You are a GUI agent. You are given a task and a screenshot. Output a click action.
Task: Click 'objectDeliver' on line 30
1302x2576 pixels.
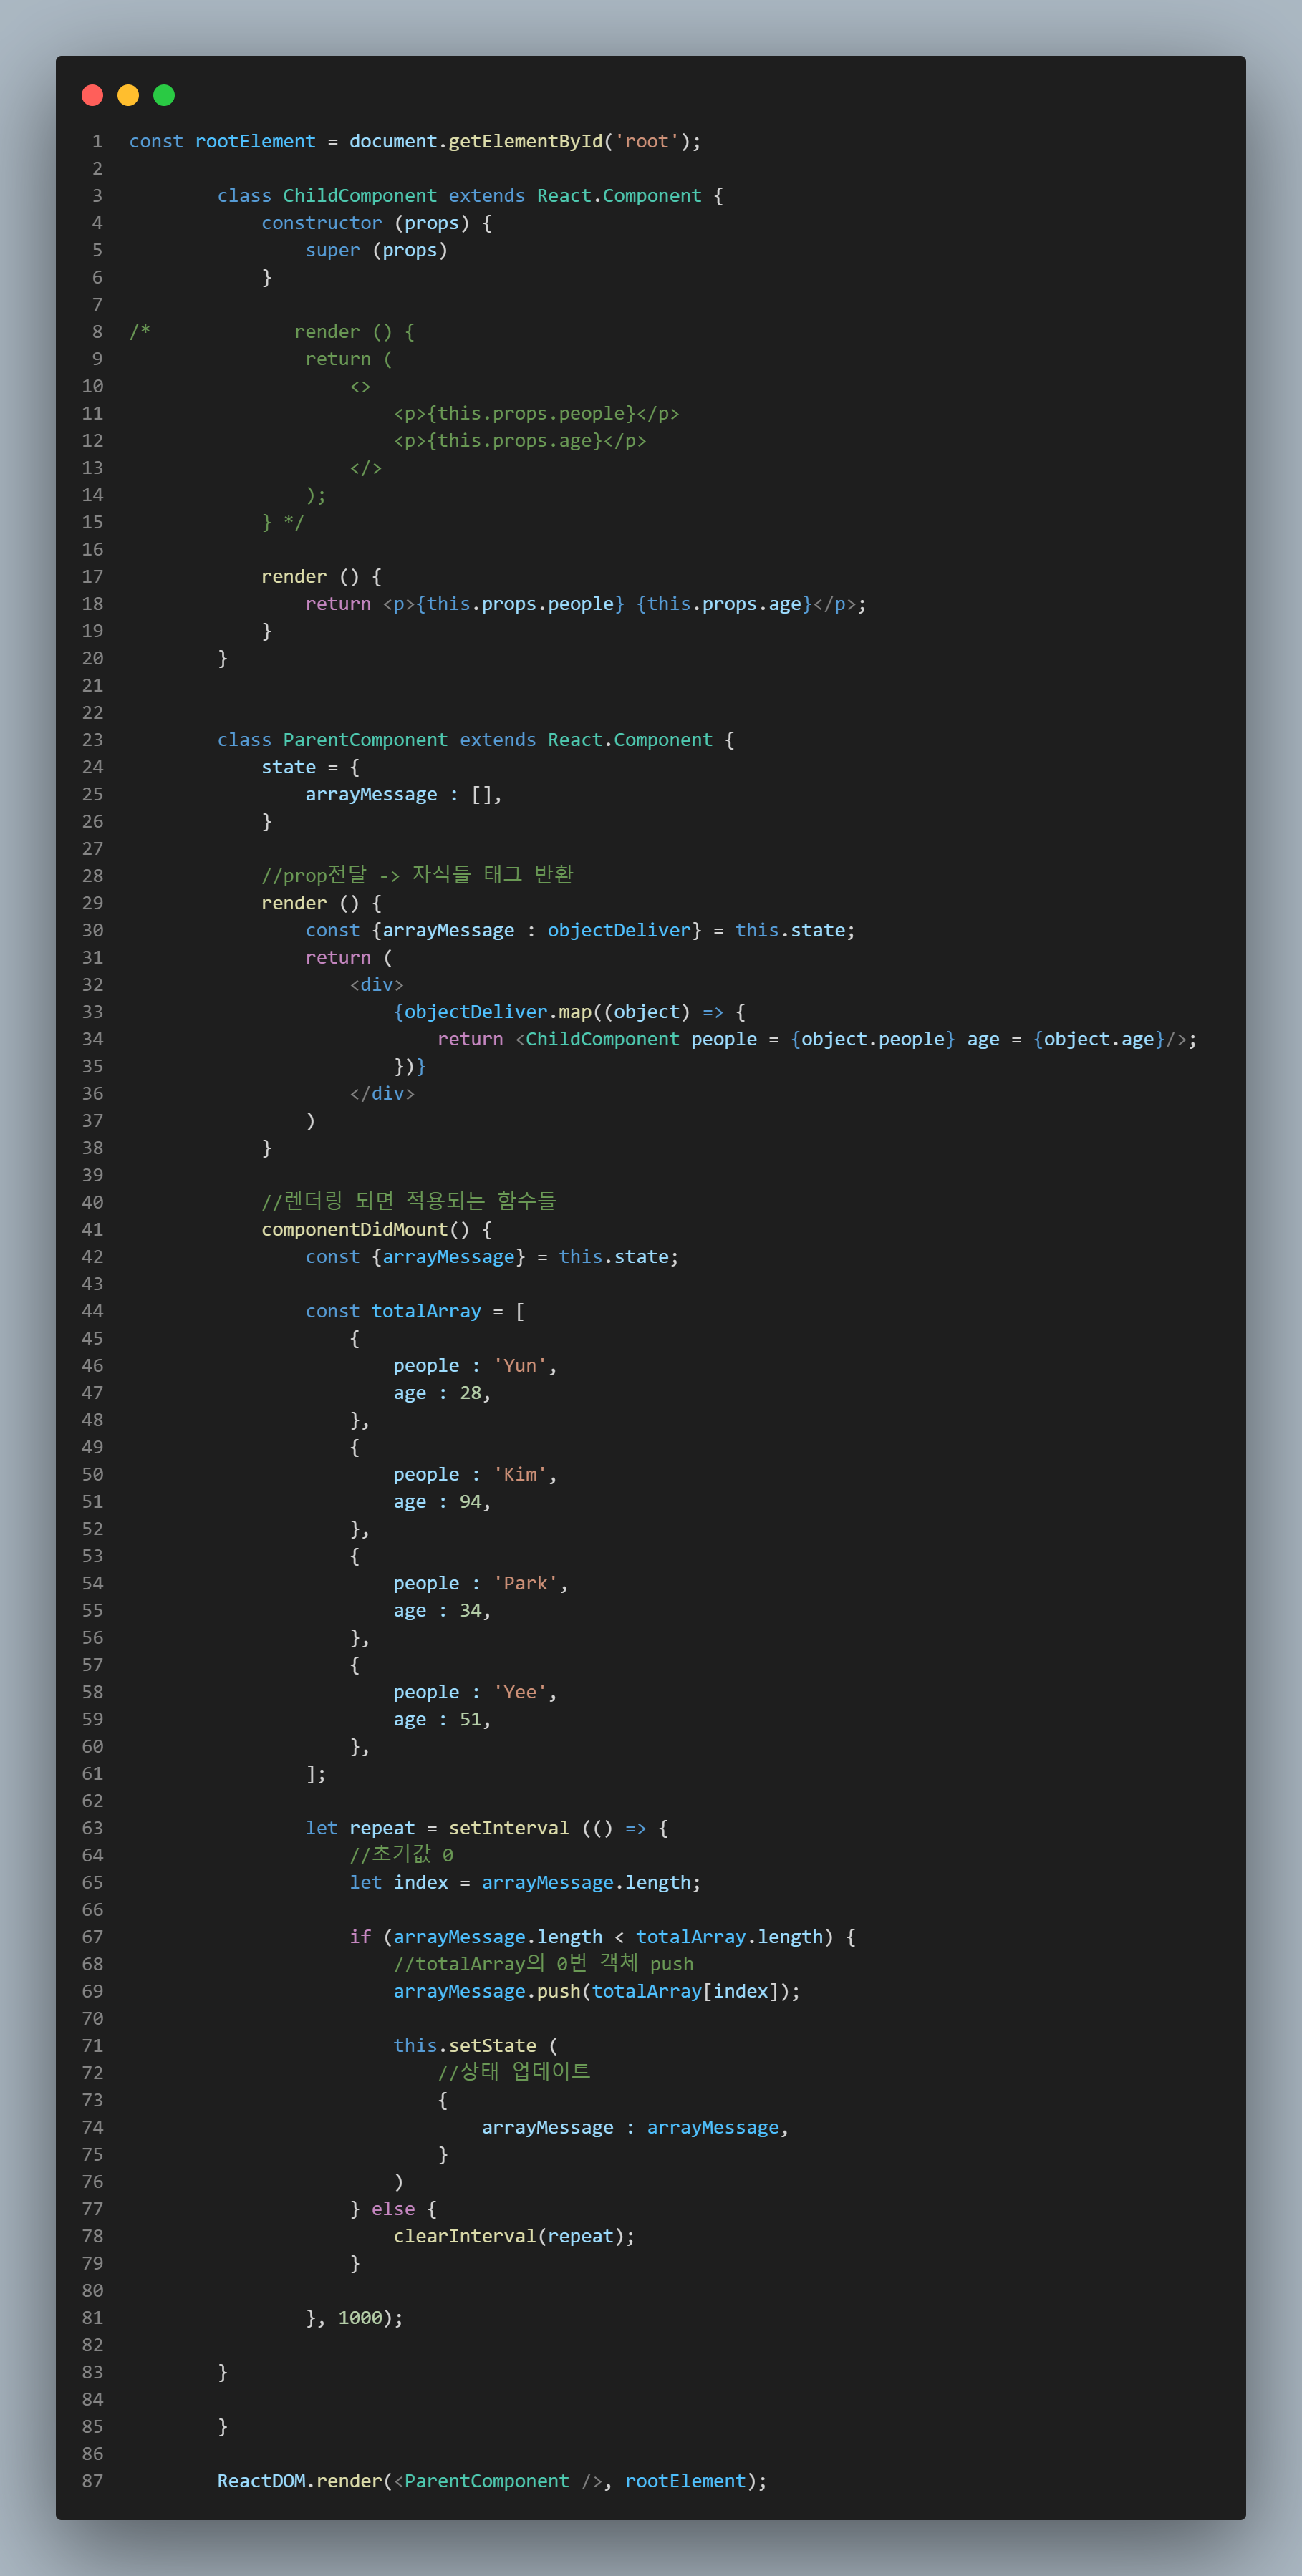pos(619,930)
